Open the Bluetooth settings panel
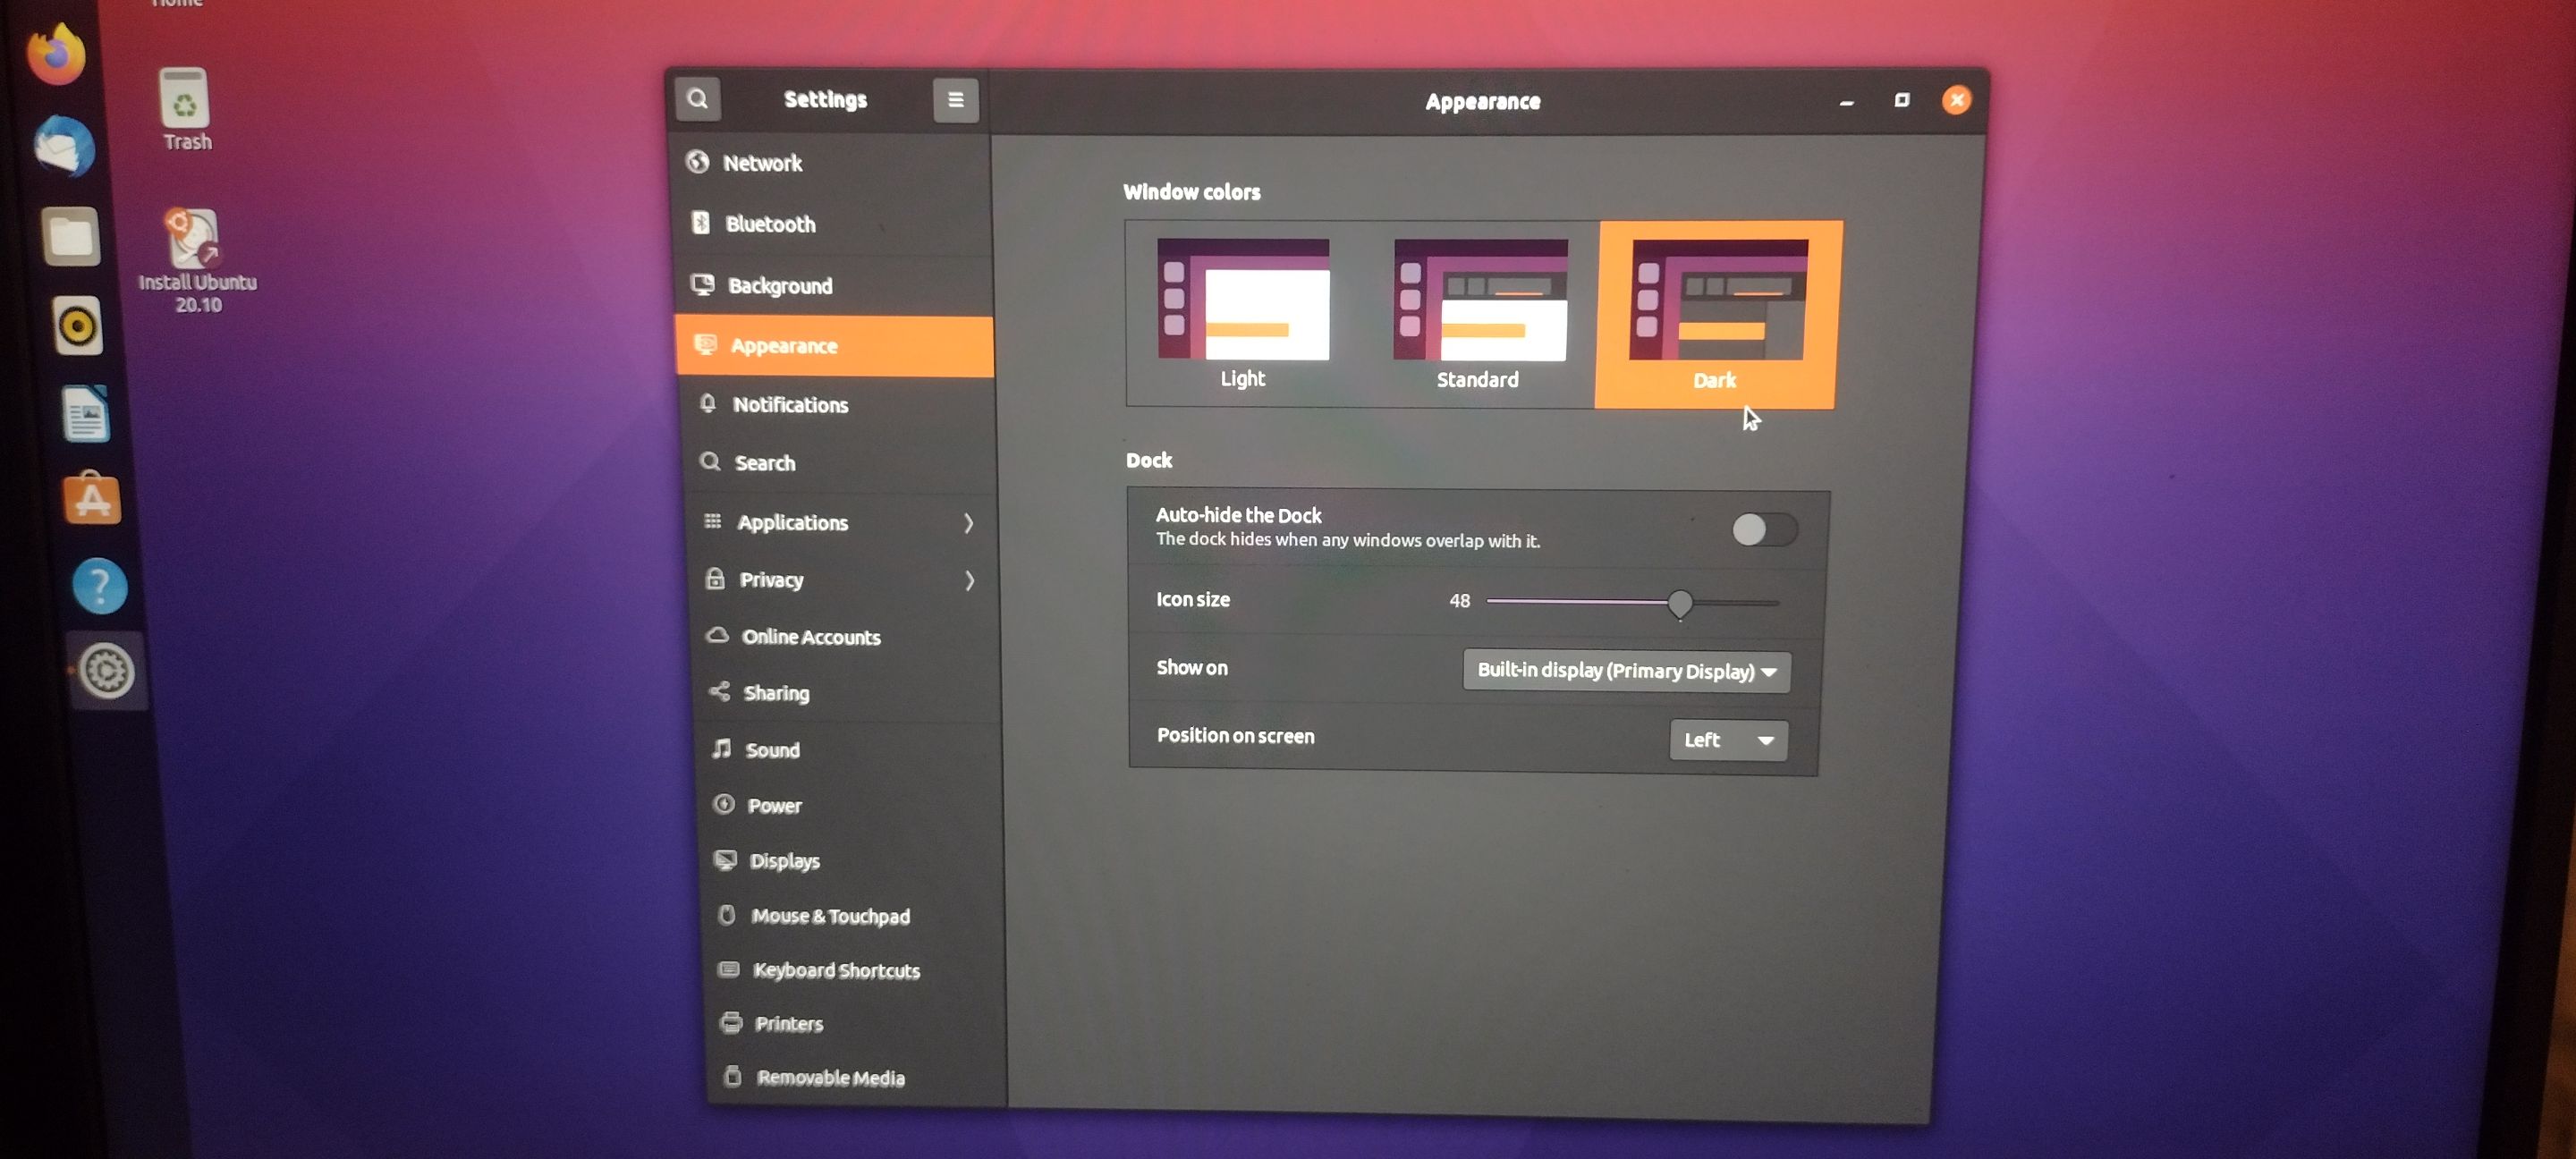The width and height of the screenshot is (2576, 1159). (x=770, y=224)
